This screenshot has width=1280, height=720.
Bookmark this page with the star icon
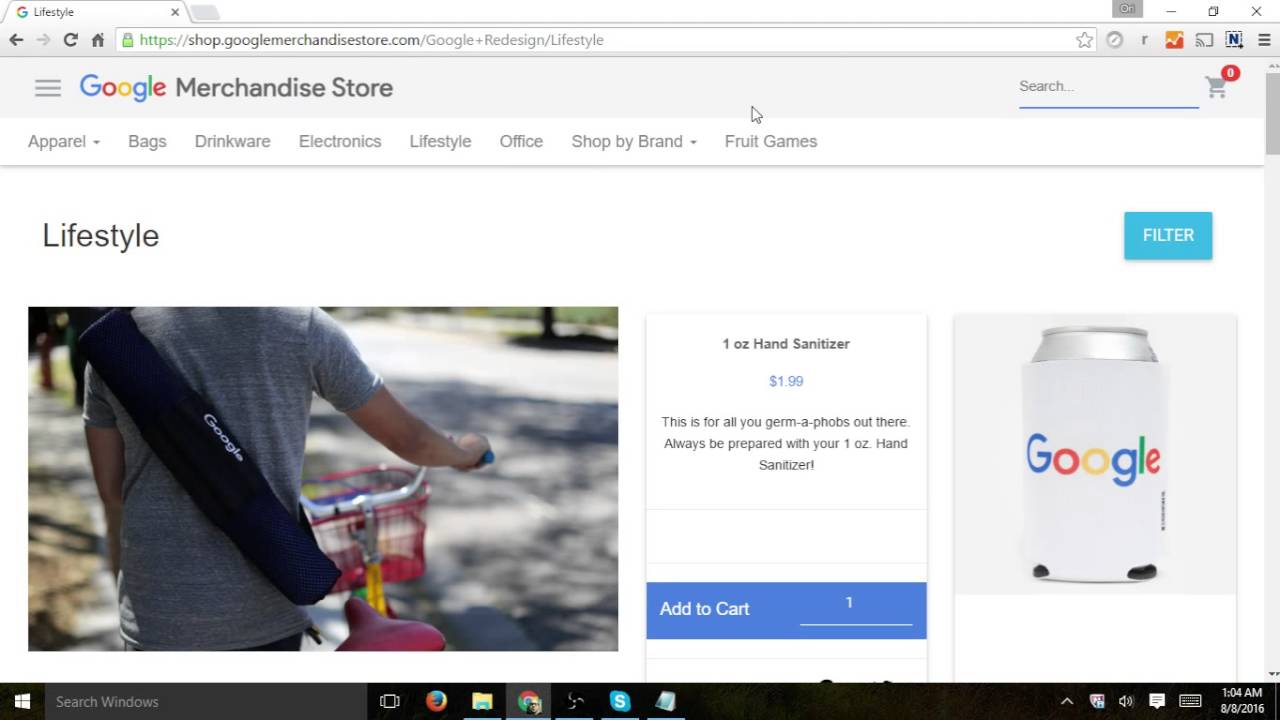coord(1084,40)
